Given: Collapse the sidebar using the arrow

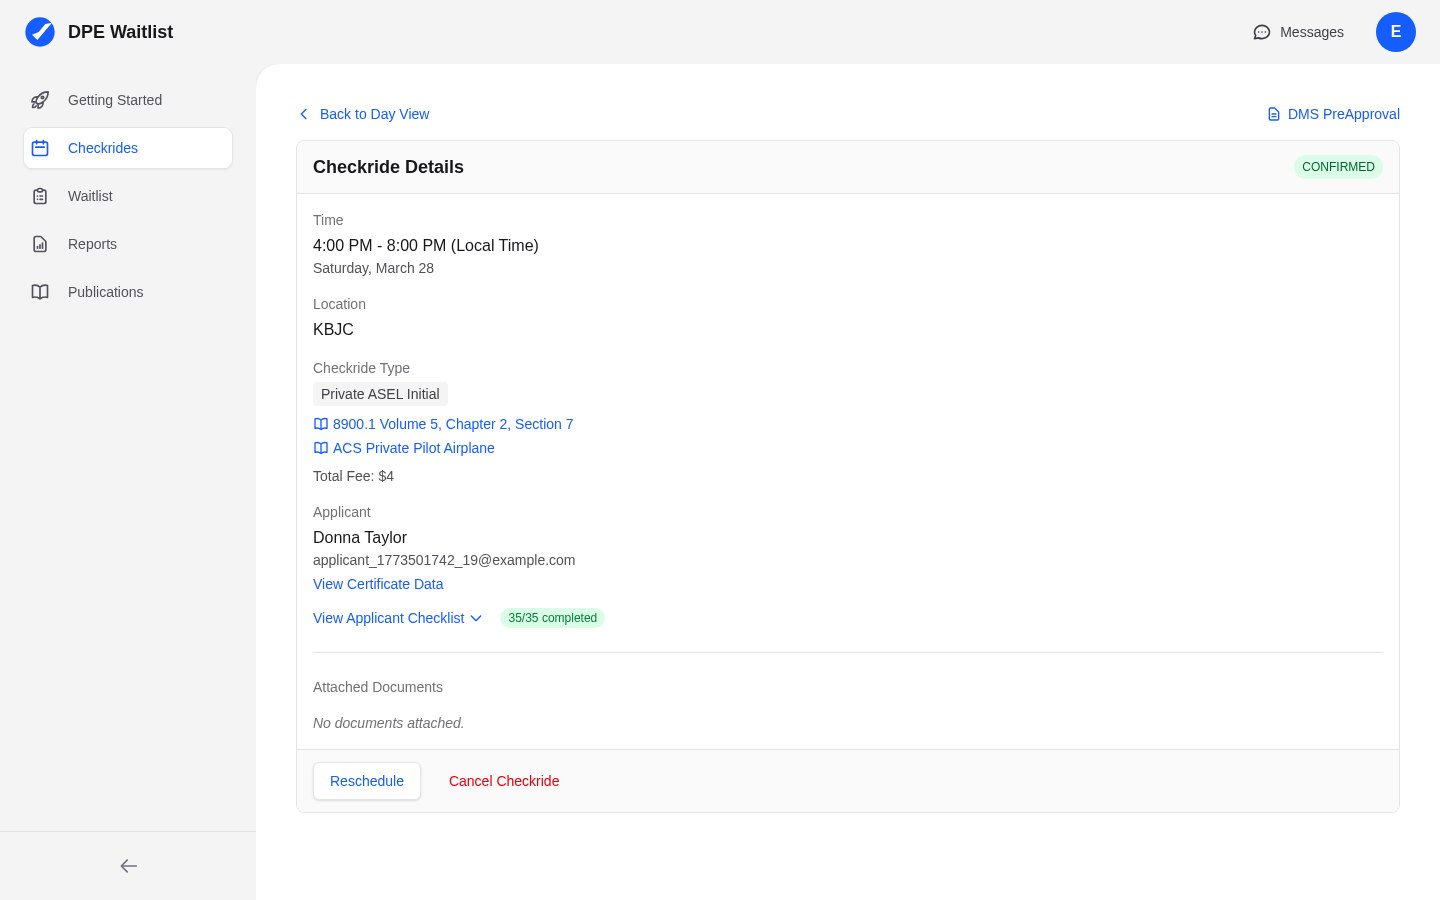Looking at the screenshot, I should pyautogui.click(x=128, y=866).
